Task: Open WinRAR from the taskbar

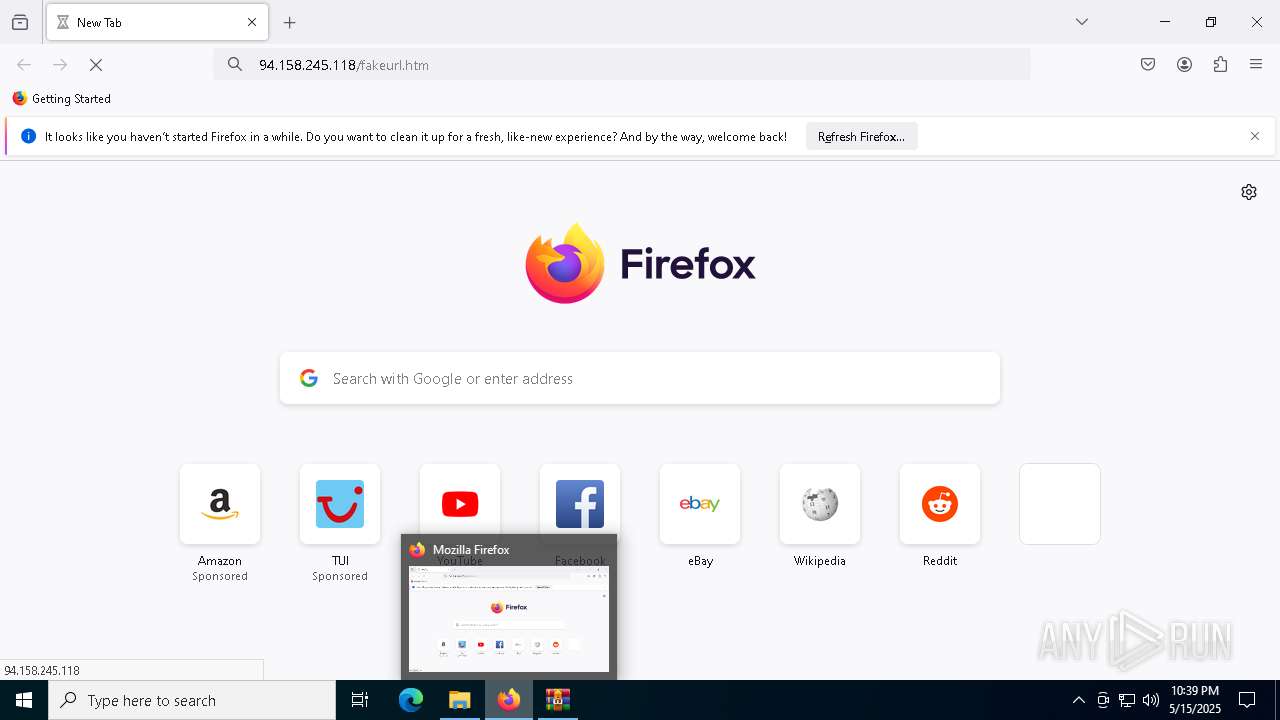Action: (558, 700)
